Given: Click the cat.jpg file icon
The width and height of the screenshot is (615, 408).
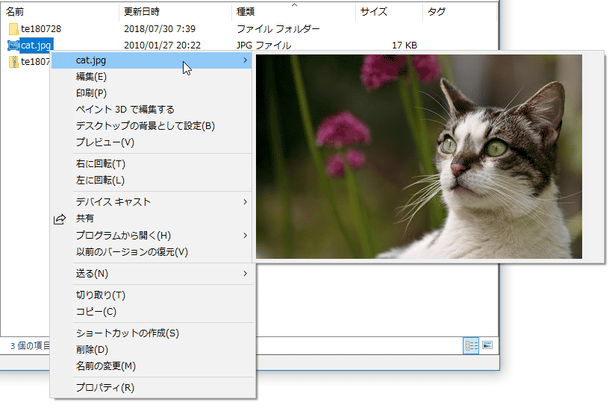Looking at the screenshot, I should pos(13,46).
